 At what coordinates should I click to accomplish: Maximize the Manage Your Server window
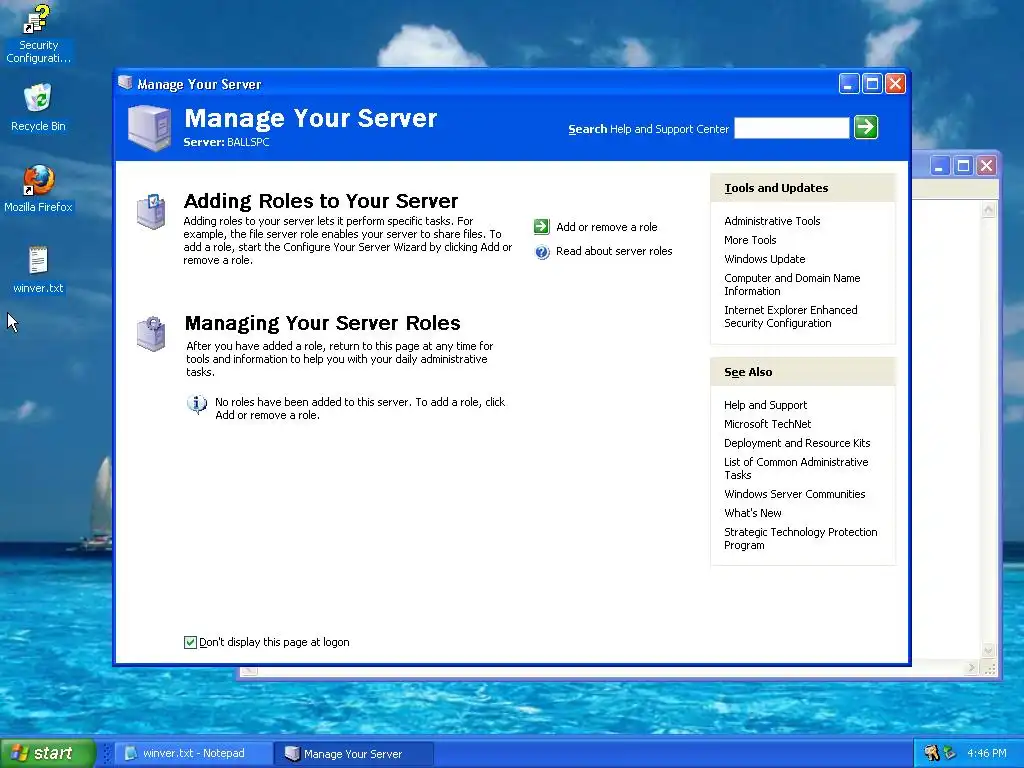click(x=872, y=84)
